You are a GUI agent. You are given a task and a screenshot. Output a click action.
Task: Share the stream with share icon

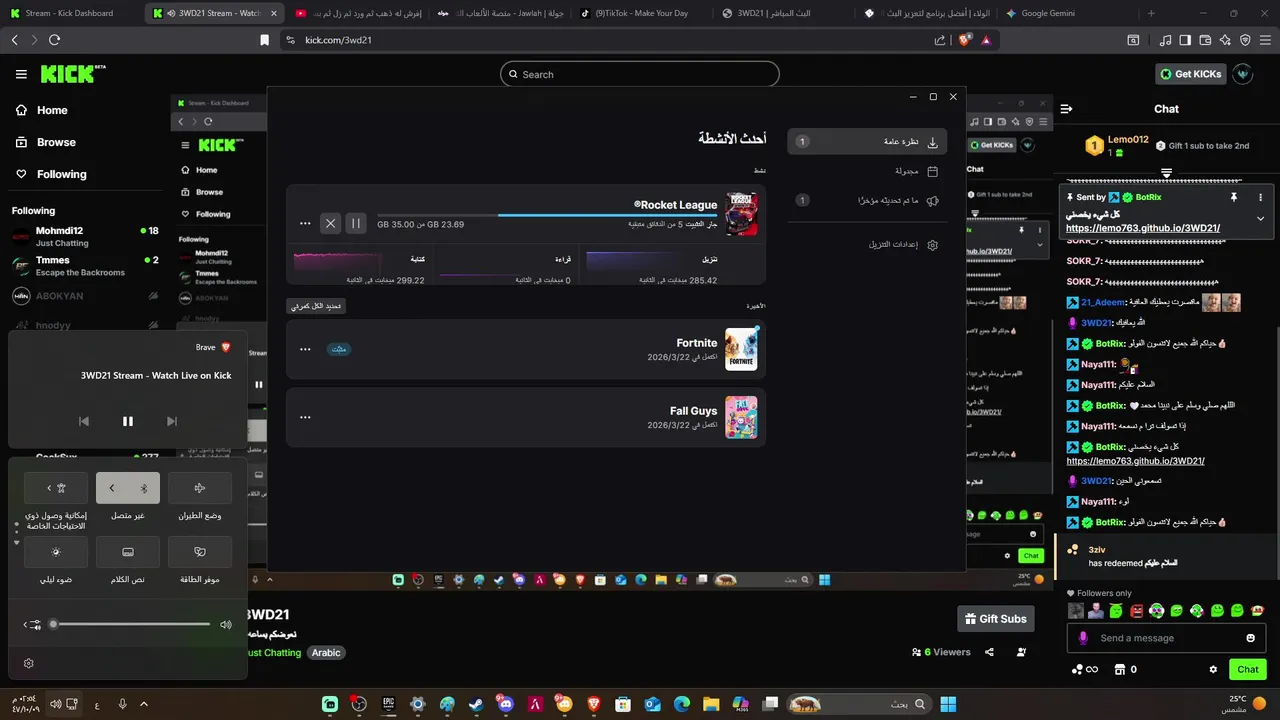point(989,652)
